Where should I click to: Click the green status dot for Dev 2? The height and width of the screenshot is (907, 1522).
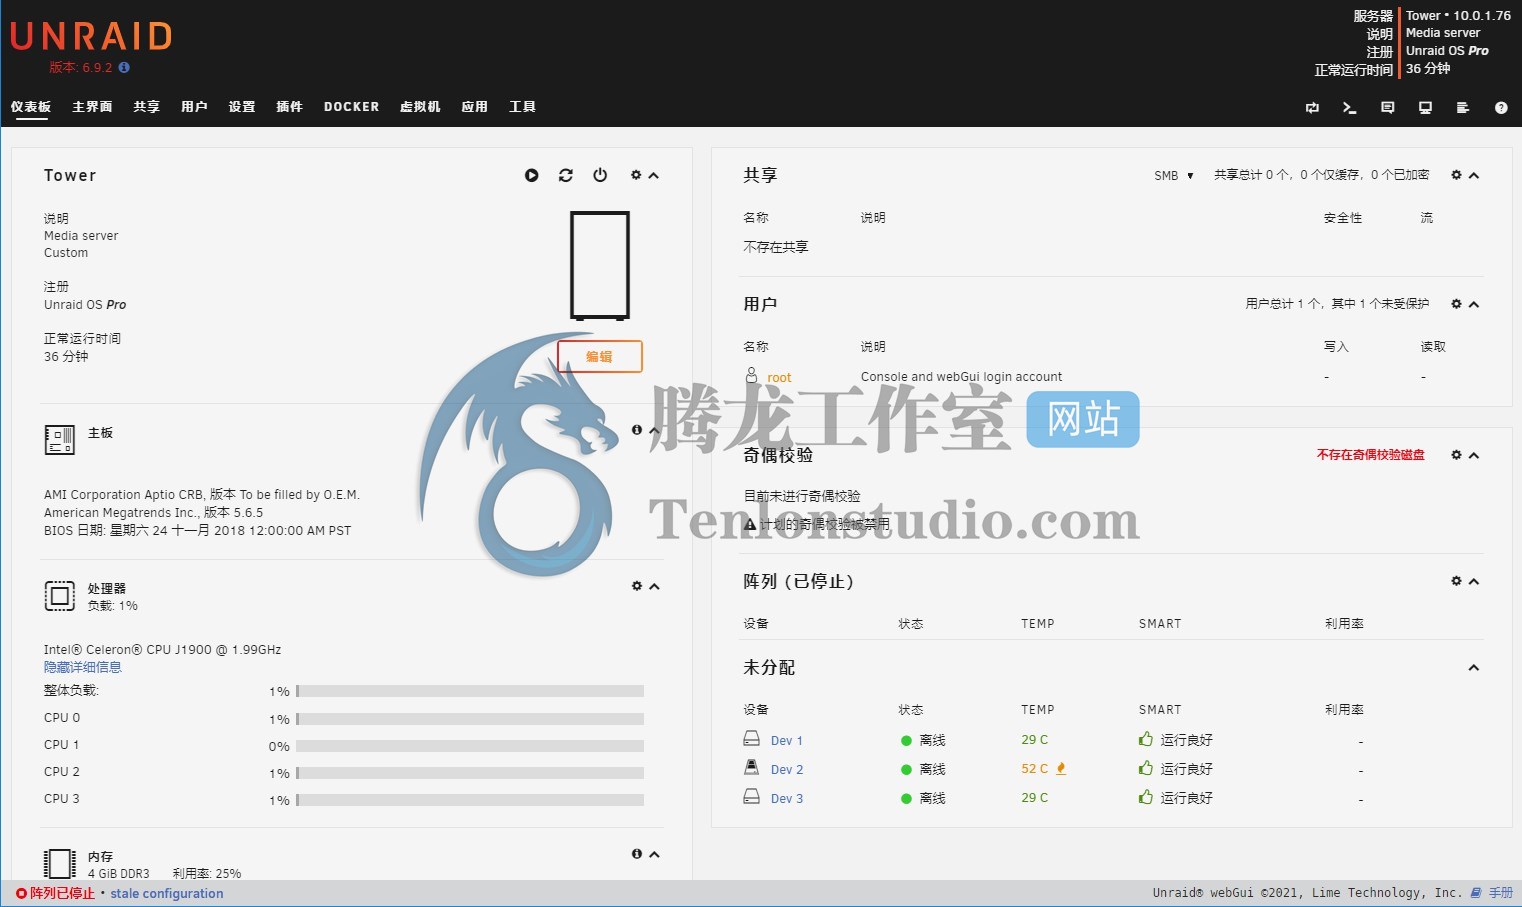click(x=906, y=770)
